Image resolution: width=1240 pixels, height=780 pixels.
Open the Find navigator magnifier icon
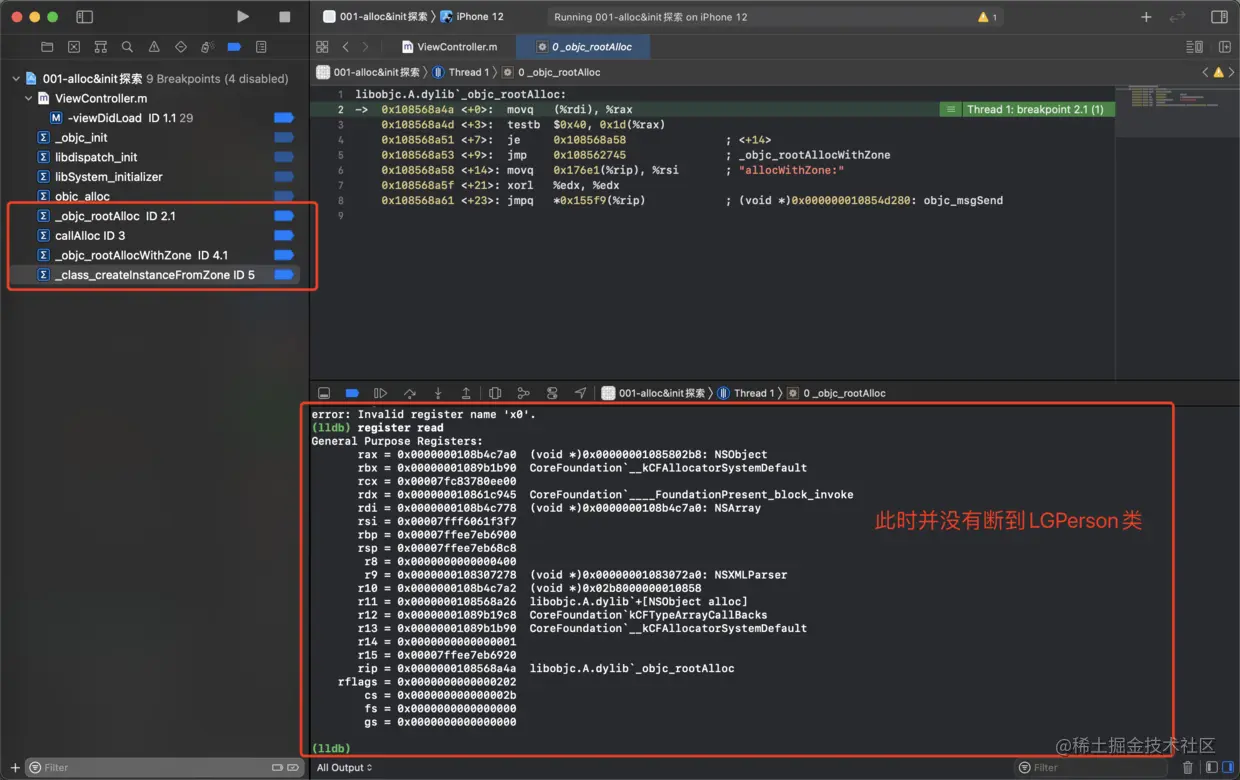(x=127, y=47)
